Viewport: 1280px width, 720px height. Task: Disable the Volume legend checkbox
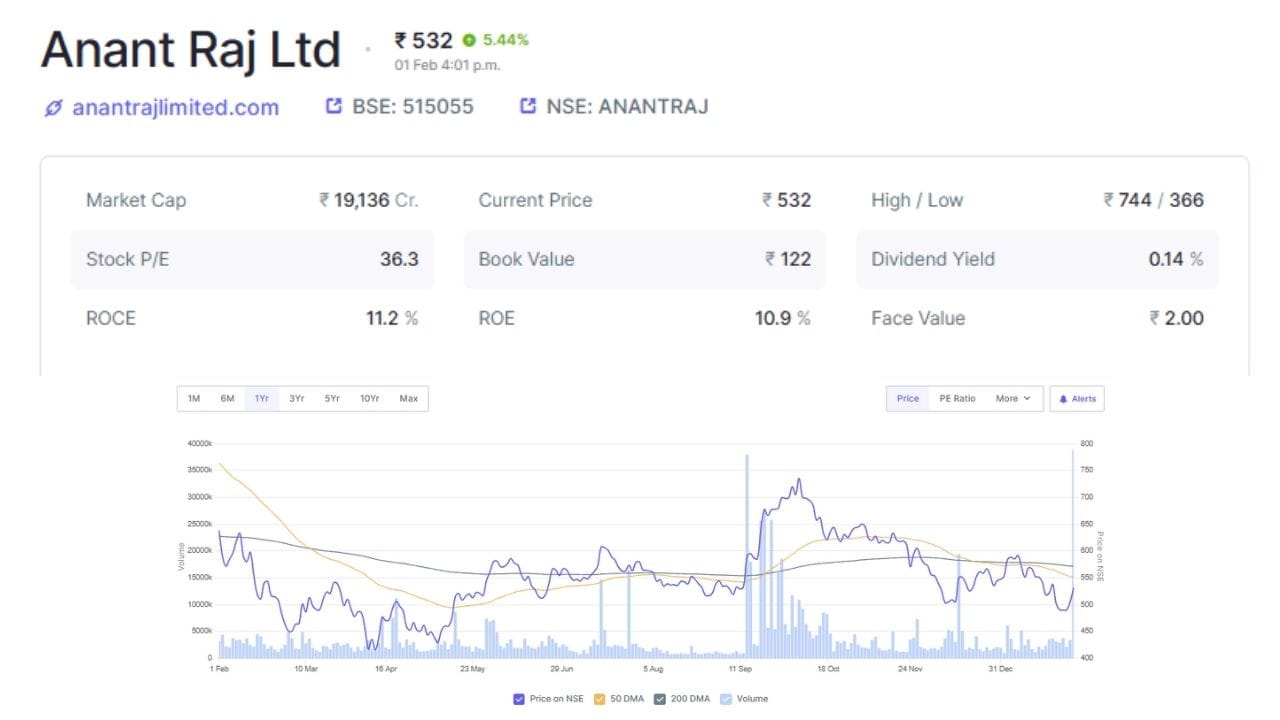tap(726, 699)
